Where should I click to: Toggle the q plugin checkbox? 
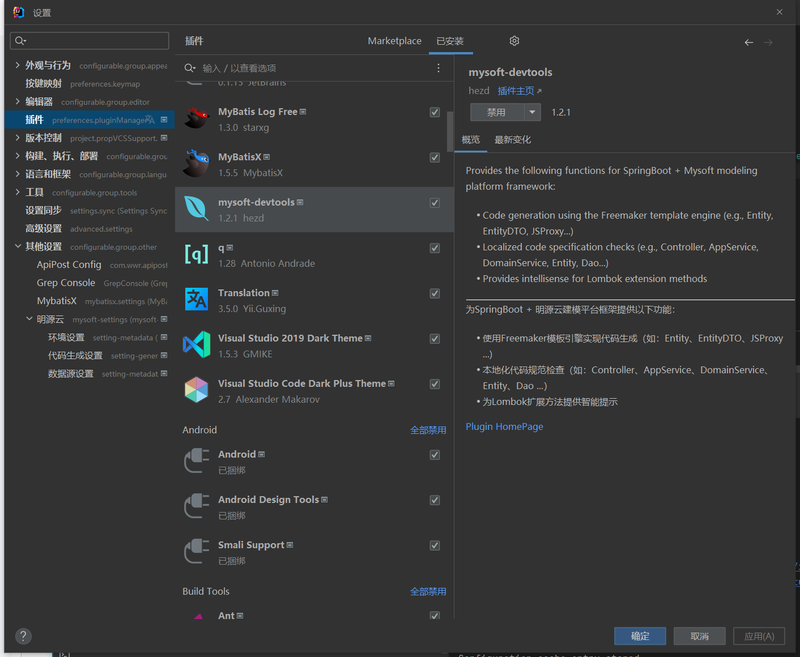(435, 248)
